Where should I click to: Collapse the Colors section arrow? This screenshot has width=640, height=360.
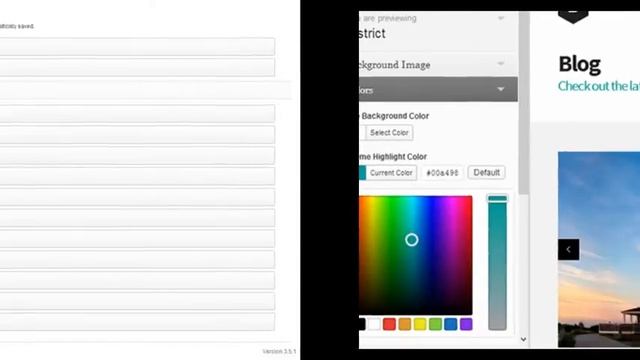500,89
